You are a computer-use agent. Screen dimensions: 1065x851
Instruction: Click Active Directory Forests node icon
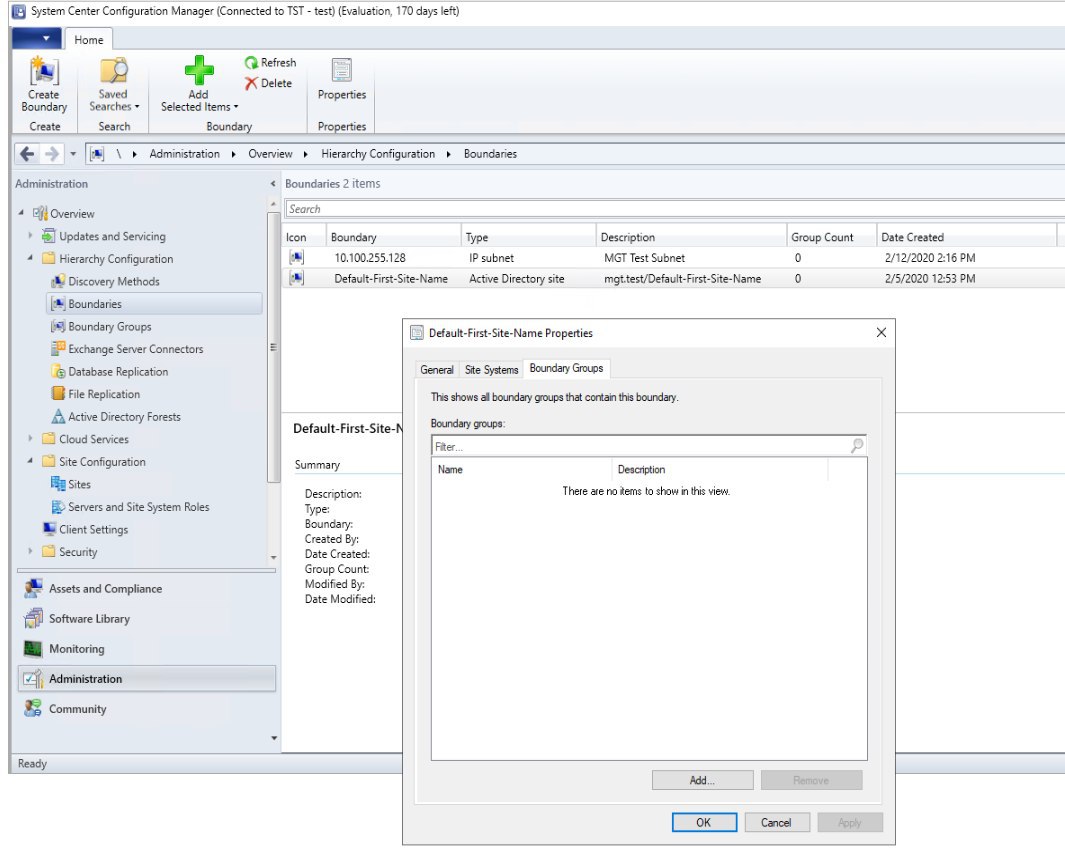point(58,416)
